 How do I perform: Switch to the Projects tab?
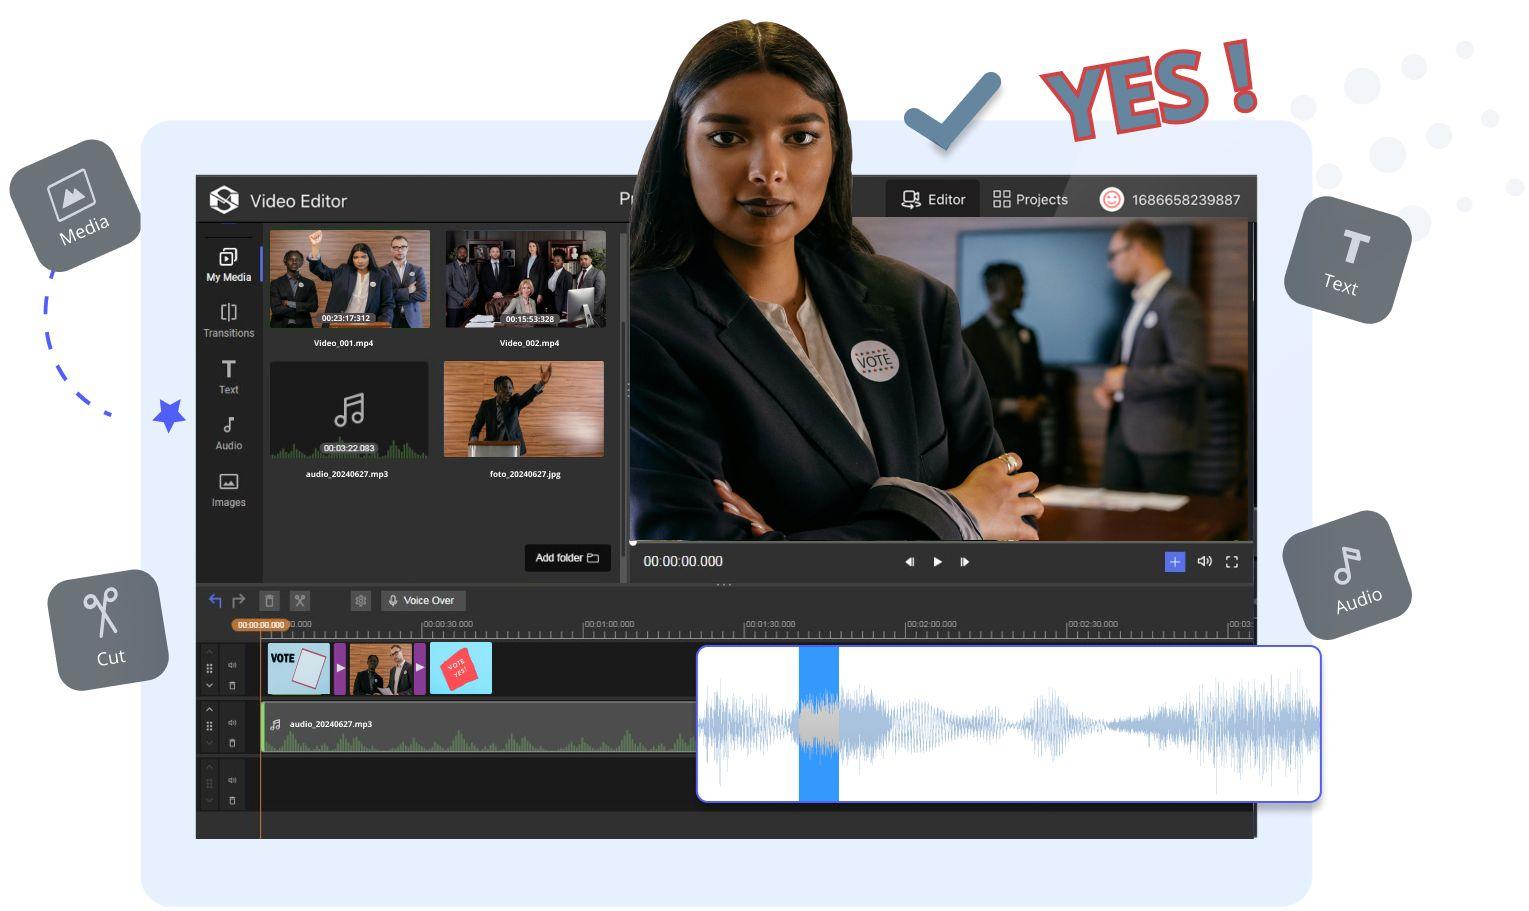coord(1030,199)
